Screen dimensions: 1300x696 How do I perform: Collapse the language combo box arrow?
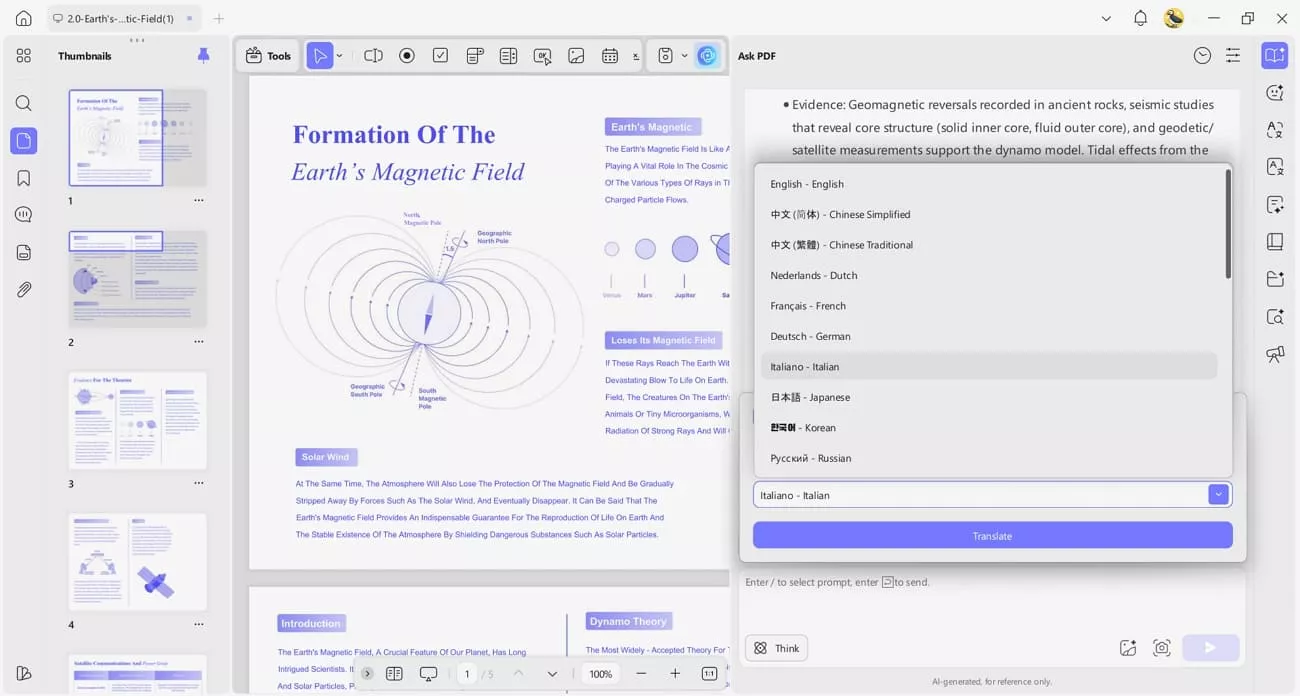[x=1218, y=495]
